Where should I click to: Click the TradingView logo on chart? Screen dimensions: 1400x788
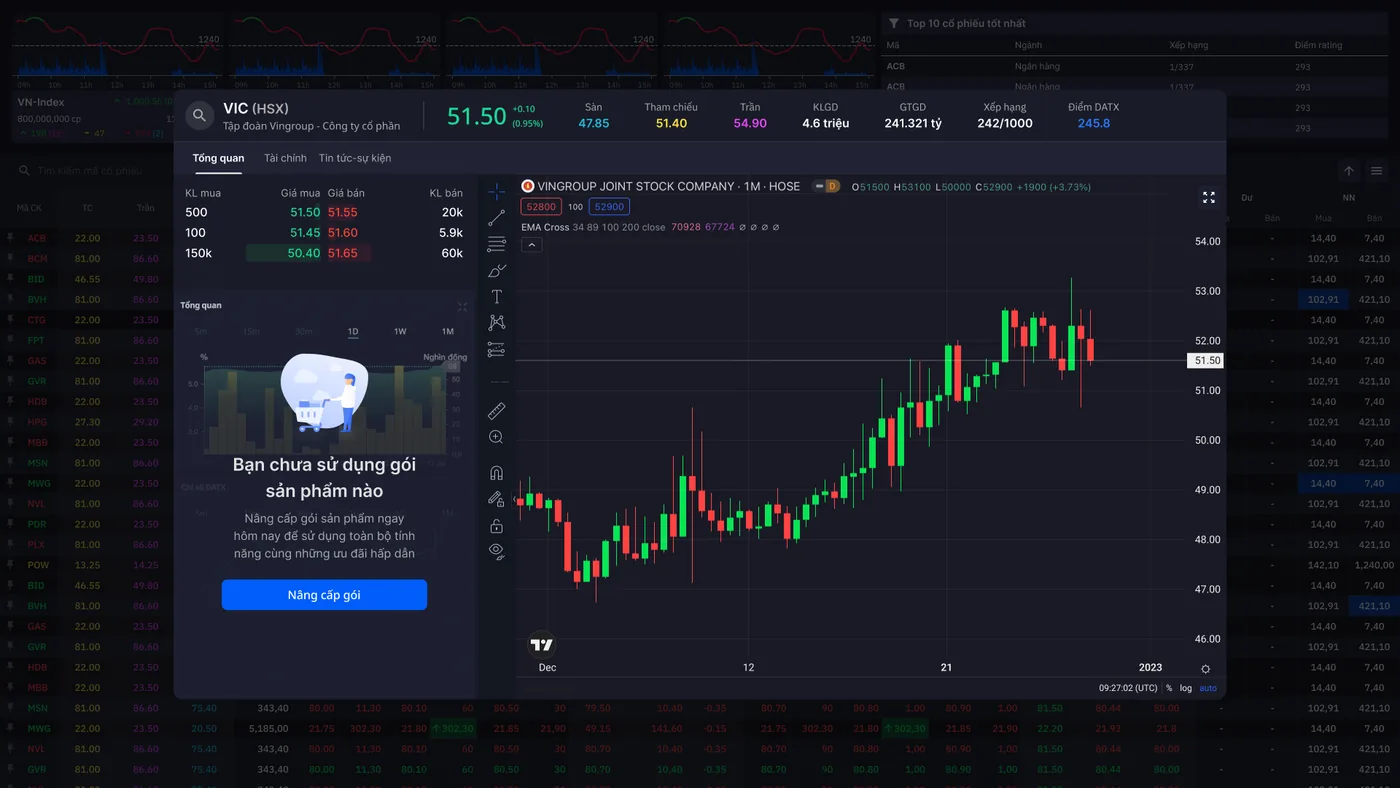click(542, 645)
